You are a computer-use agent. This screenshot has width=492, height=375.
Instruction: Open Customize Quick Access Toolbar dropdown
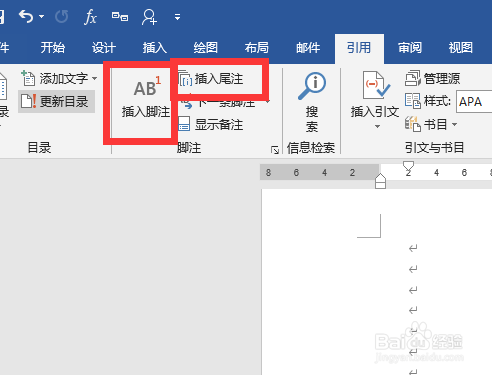(177, 17)
